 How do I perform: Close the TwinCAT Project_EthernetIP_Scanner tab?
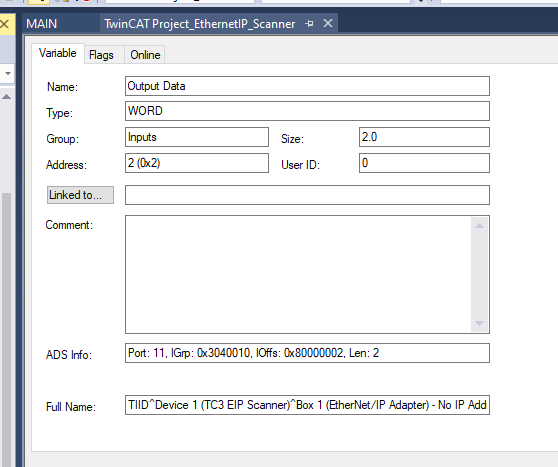tap(328, 23)
